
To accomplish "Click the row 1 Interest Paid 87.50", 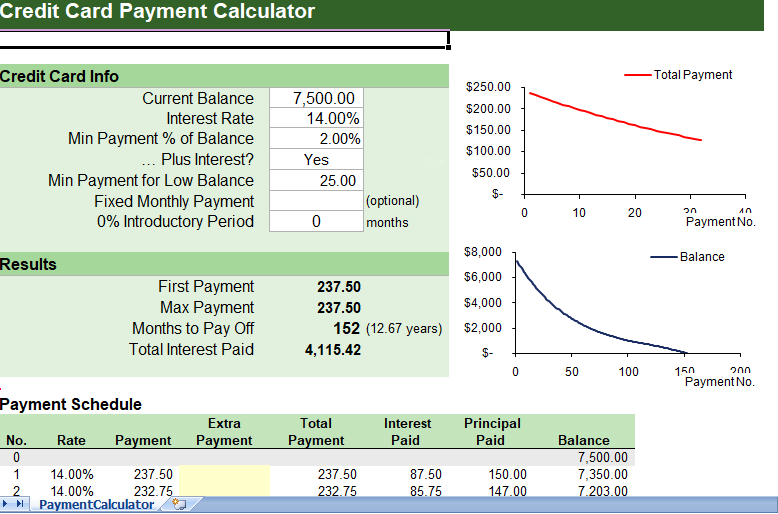I will (x=426, y=474).
